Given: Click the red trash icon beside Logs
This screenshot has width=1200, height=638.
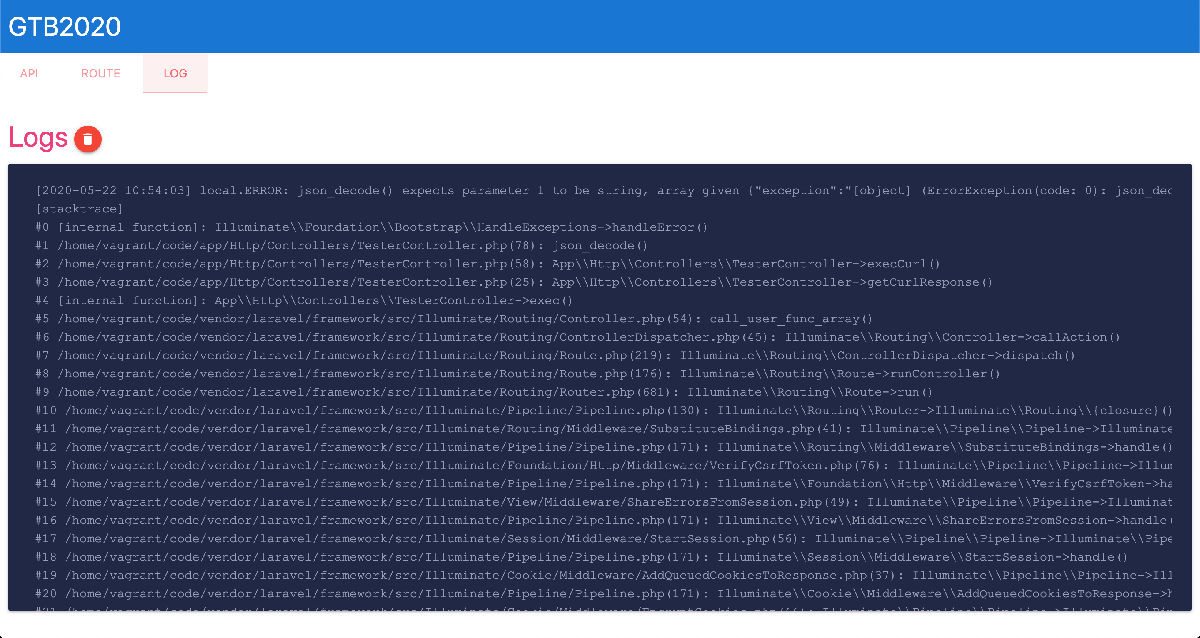Looking at the screenshot, I should [x=88, y=139].
